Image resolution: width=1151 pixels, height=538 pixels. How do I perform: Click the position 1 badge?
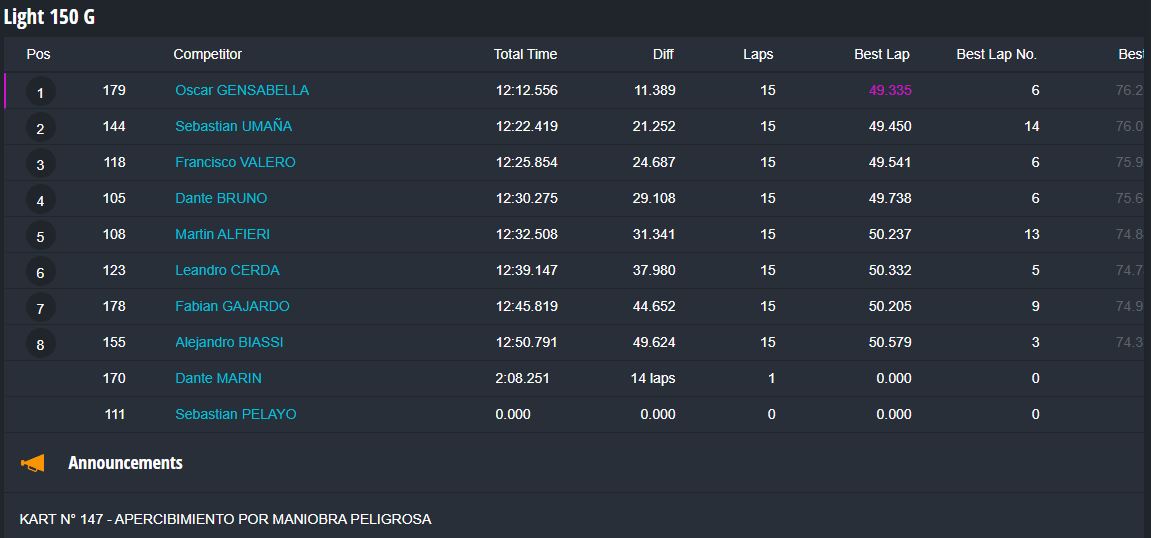40,93
